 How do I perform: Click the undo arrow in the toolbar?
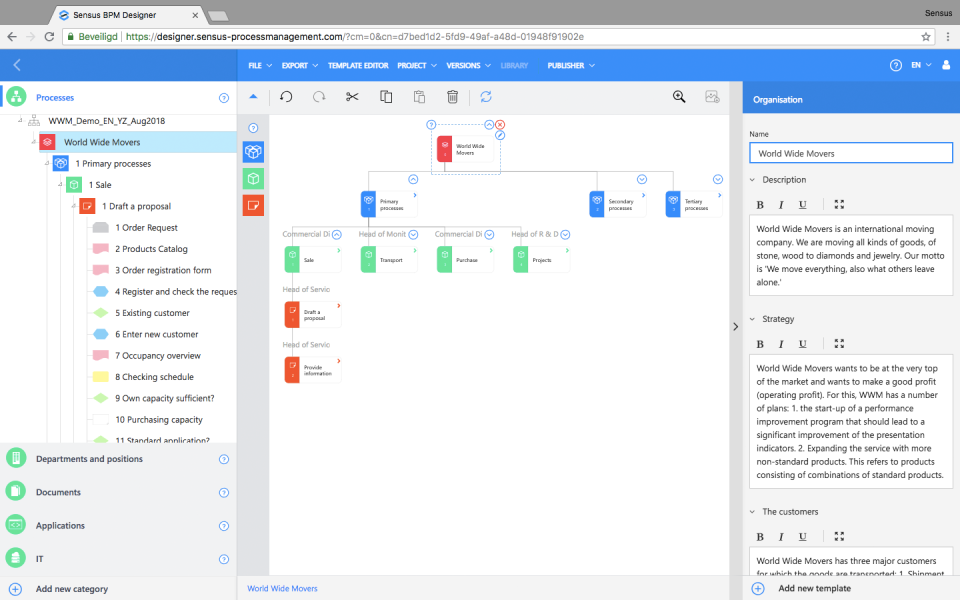click(x=286, y=97)
